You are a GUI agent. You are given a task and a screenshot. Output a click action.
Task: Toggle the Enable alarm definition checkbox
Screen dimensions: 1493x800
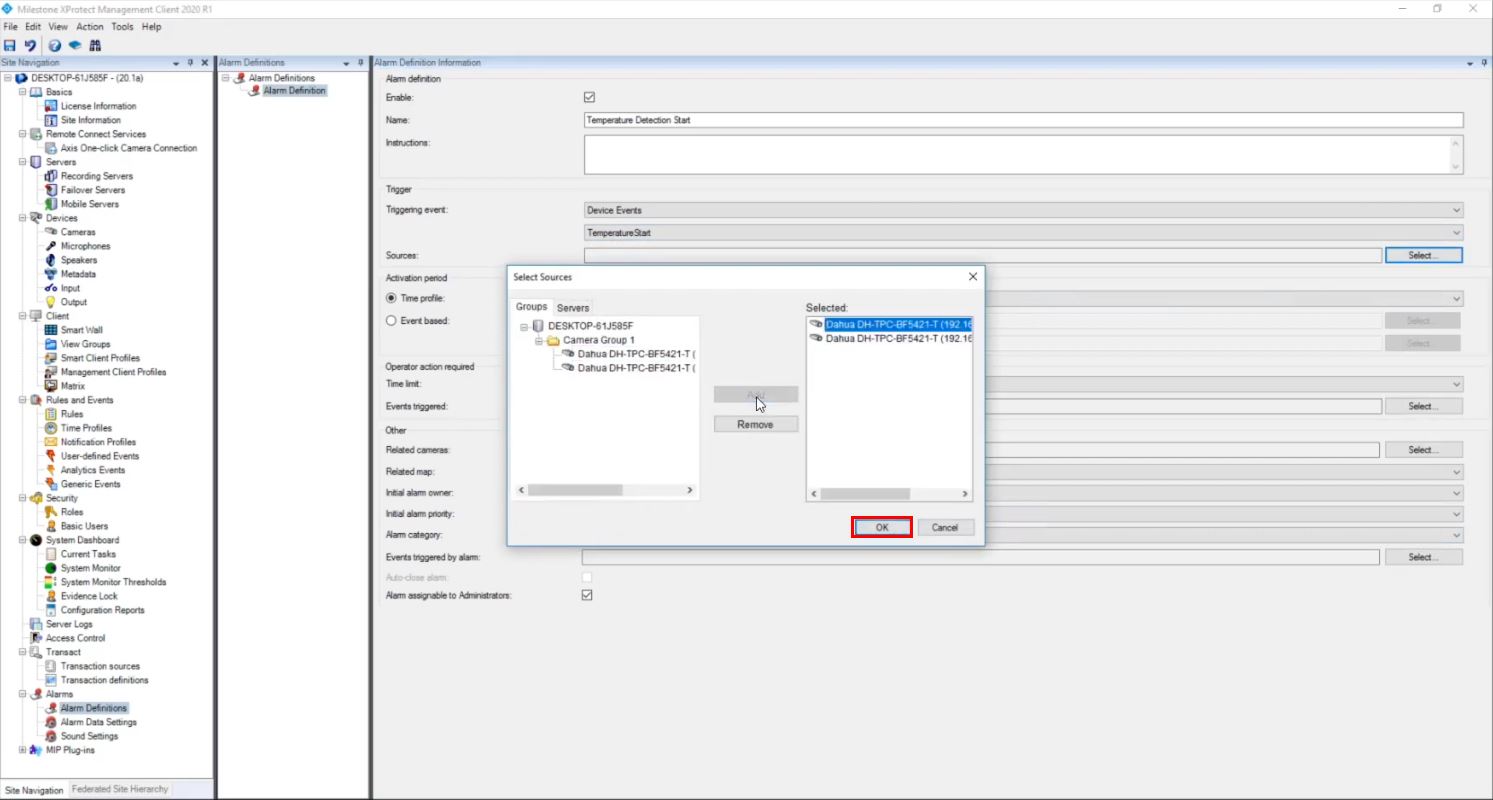pyautogui.click(x=589, y=98)
